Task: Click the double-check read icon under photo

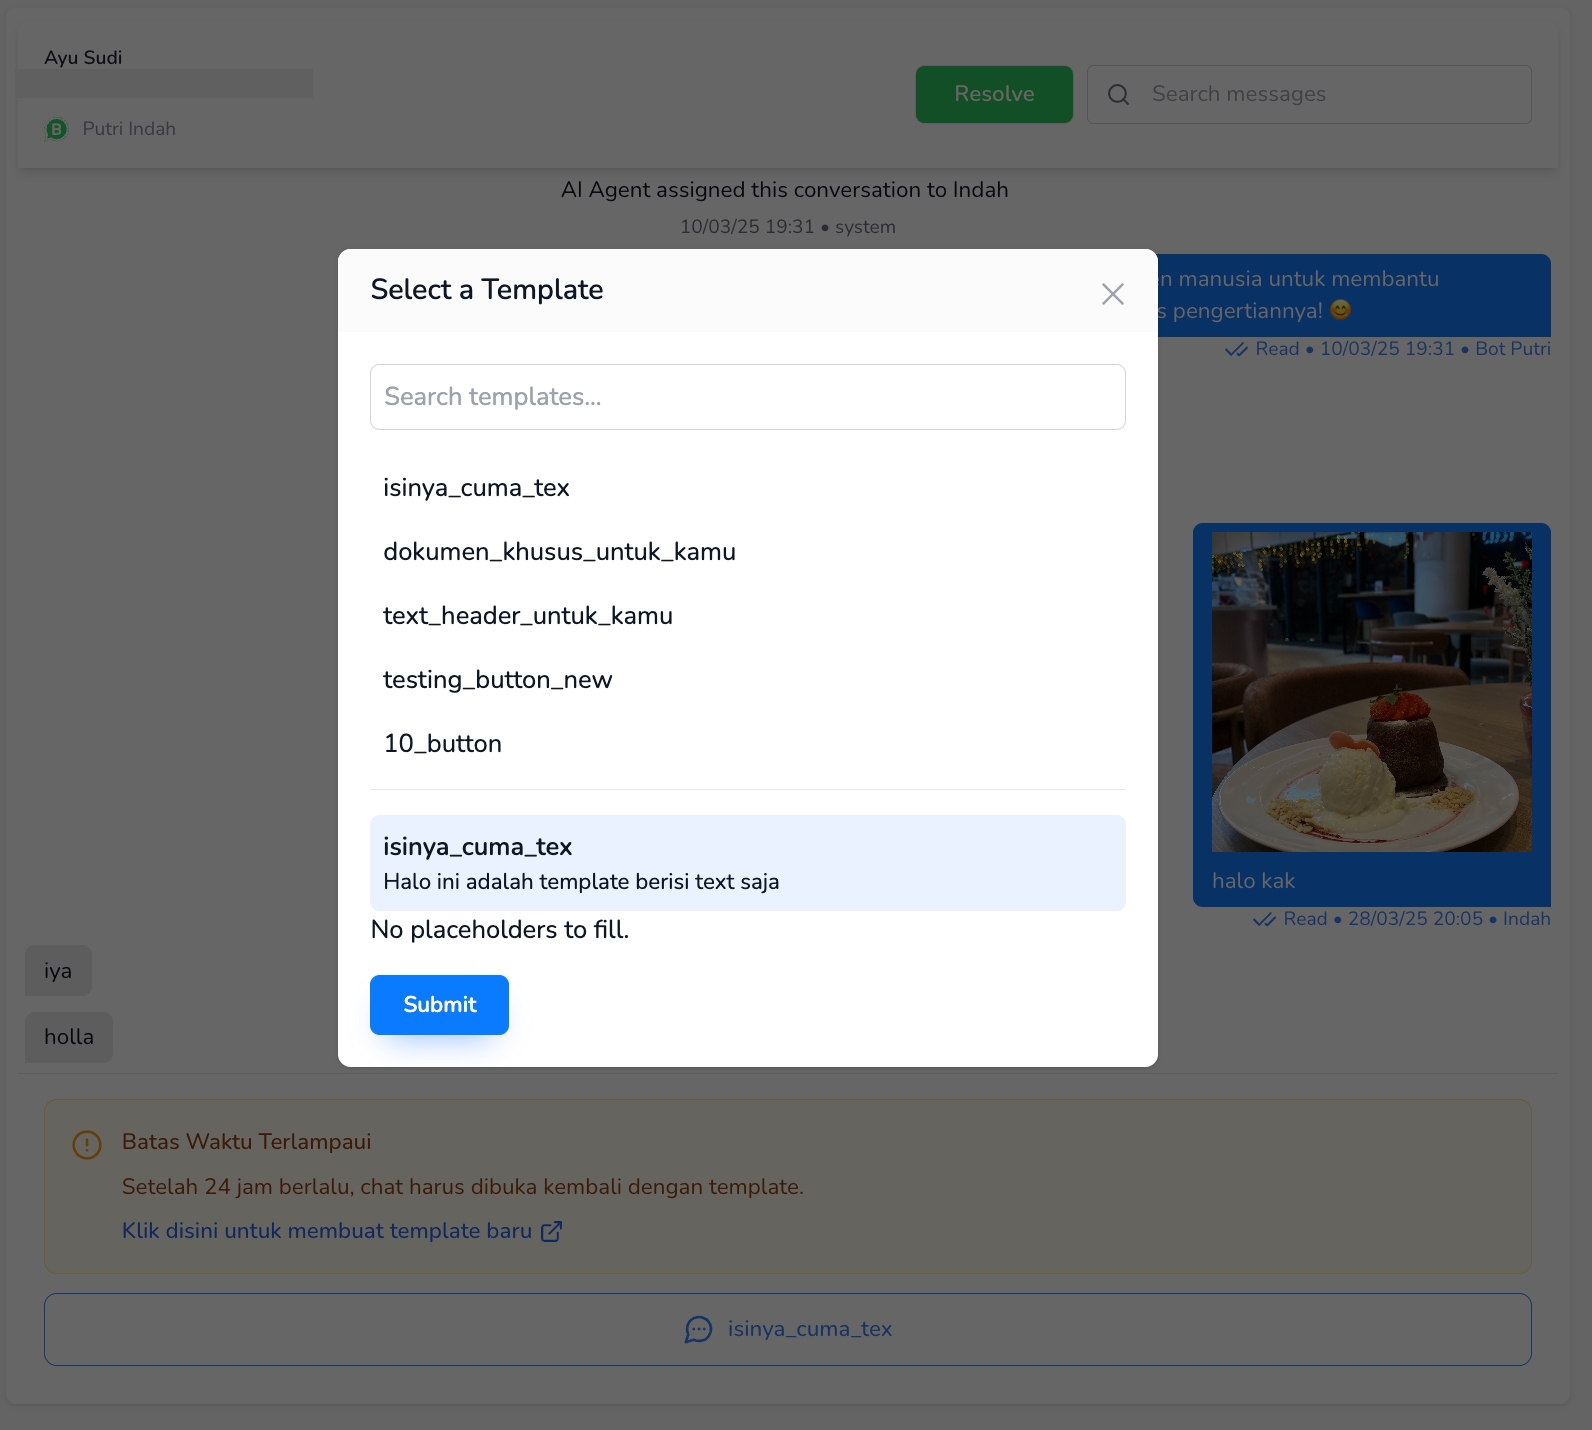Action: (1264, 920)
